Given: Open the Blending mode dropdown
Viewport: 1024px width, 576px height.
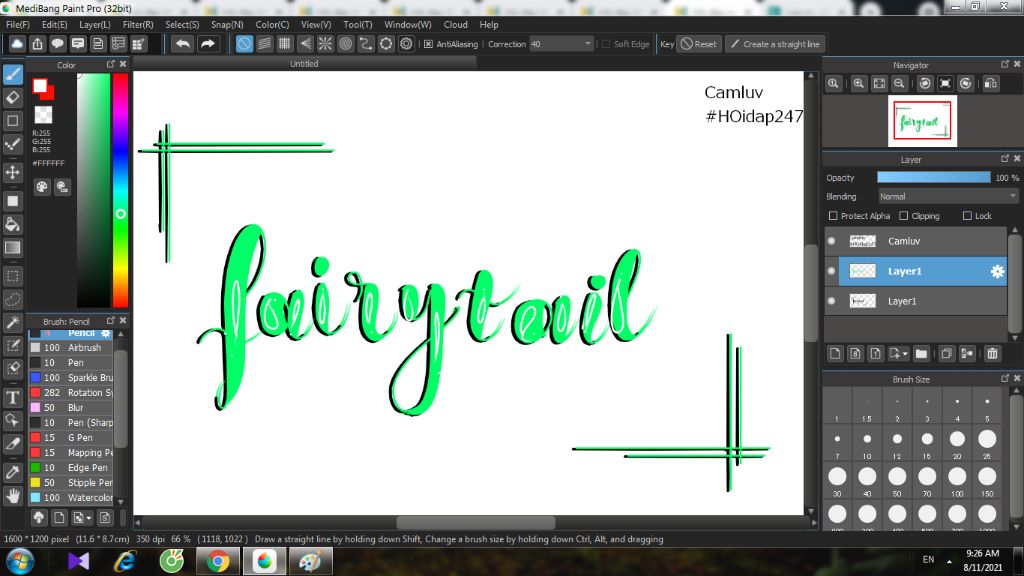Looking at the screenshot, I should 948,197.
